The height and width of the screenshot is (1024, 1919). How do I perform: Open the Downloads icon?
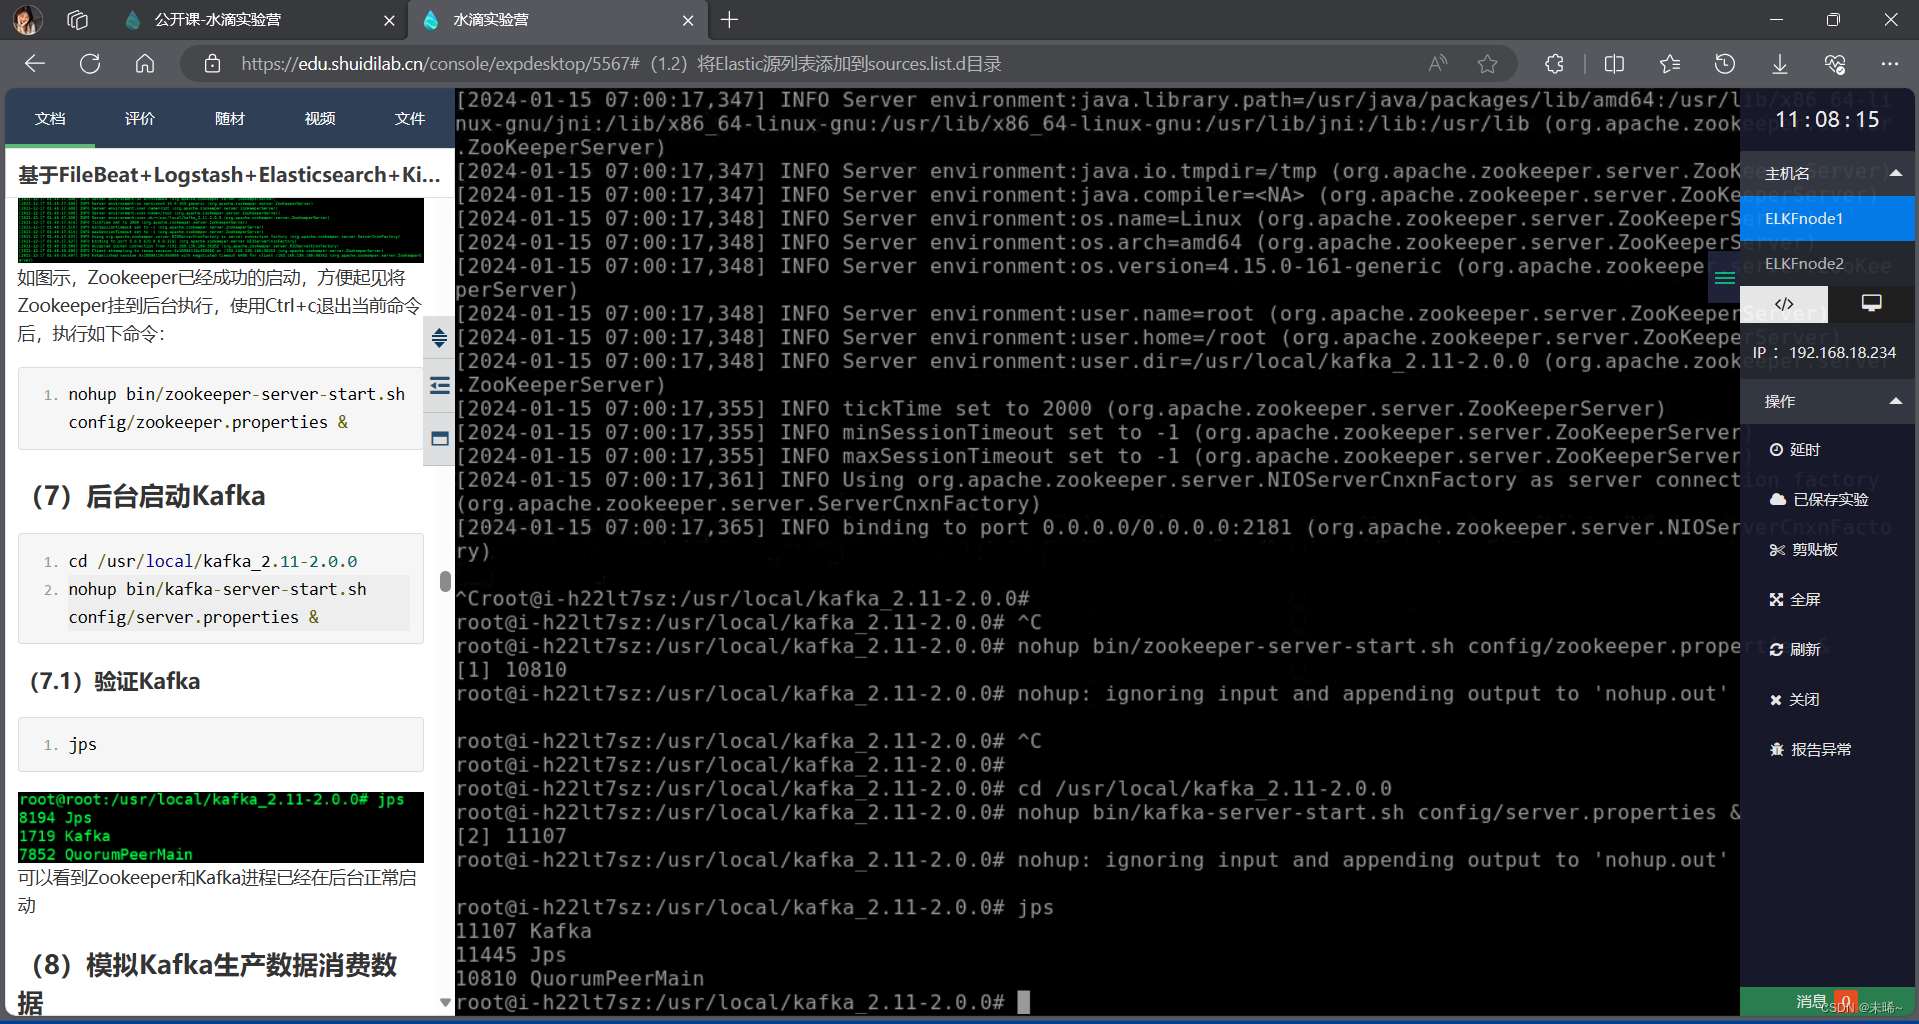(x=1780, y=64)
